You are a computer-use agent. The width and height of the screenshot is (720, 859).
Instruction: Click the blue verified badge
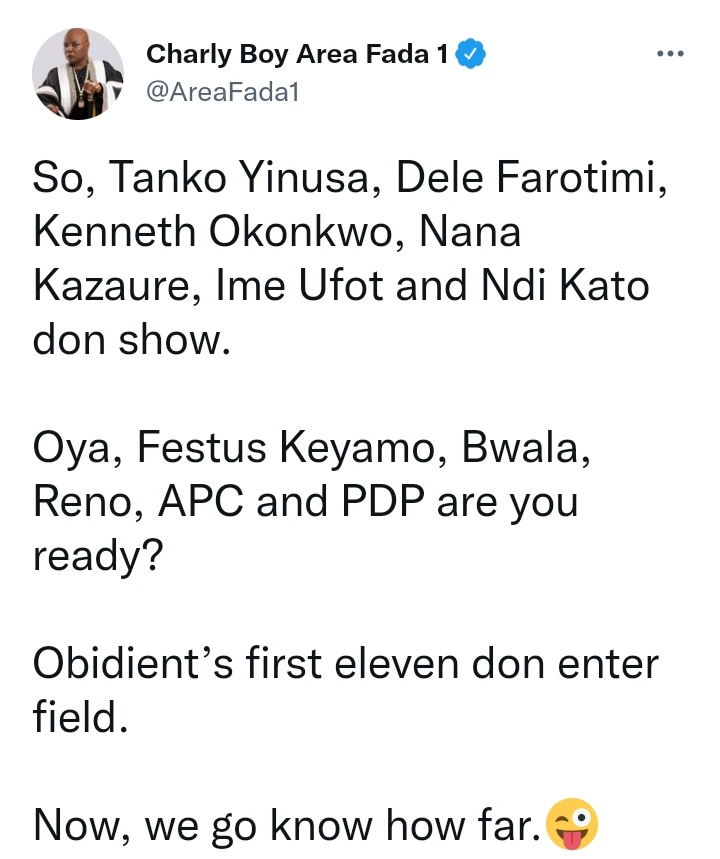(x=471, y=55)
